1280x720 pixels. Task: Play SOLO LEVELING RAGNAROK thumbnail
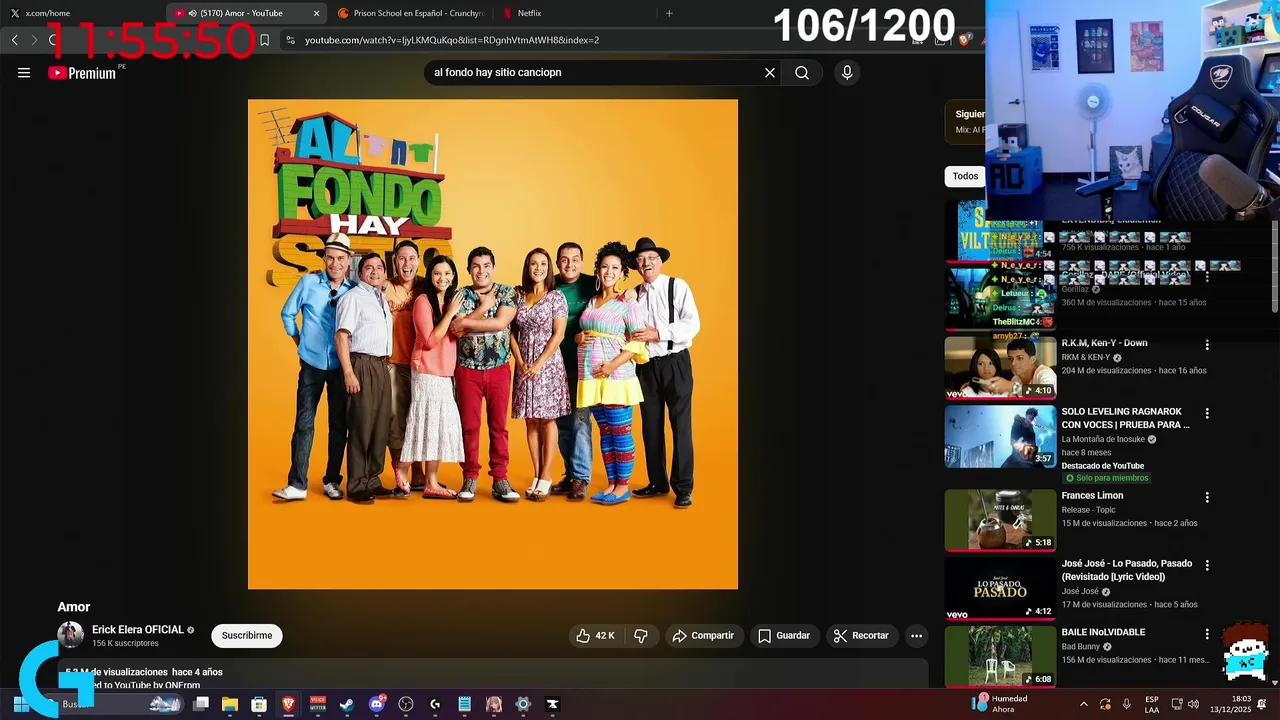tap(1000, 436)
